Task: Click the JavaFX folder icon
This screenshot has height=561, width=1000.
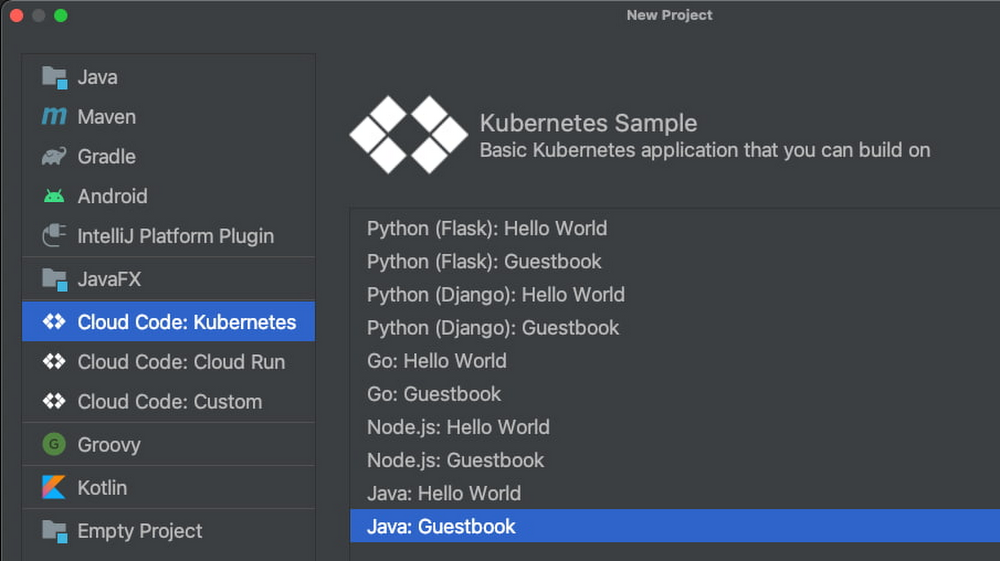Action: click(x=54, y=279)
